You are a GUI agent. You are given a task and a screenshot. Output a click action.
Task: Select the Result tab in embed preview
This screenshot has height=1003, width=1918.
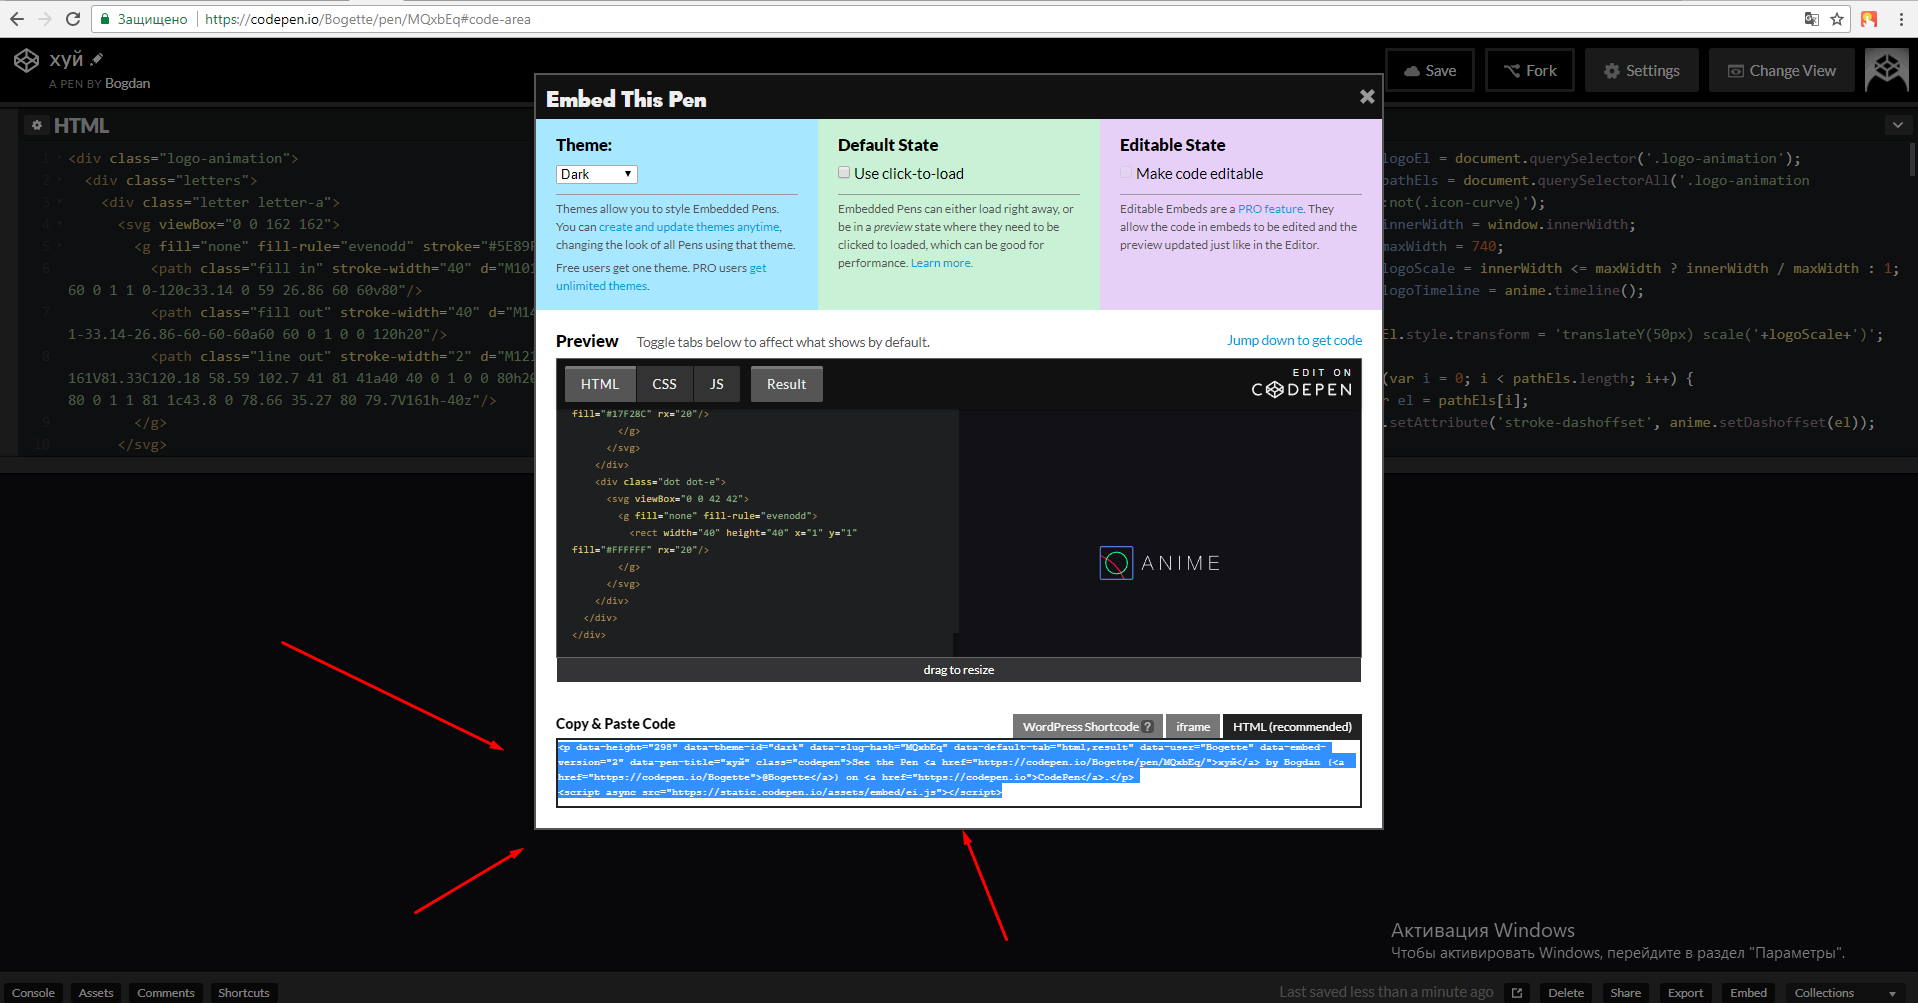pyautogui.click(x=786, y=384)
